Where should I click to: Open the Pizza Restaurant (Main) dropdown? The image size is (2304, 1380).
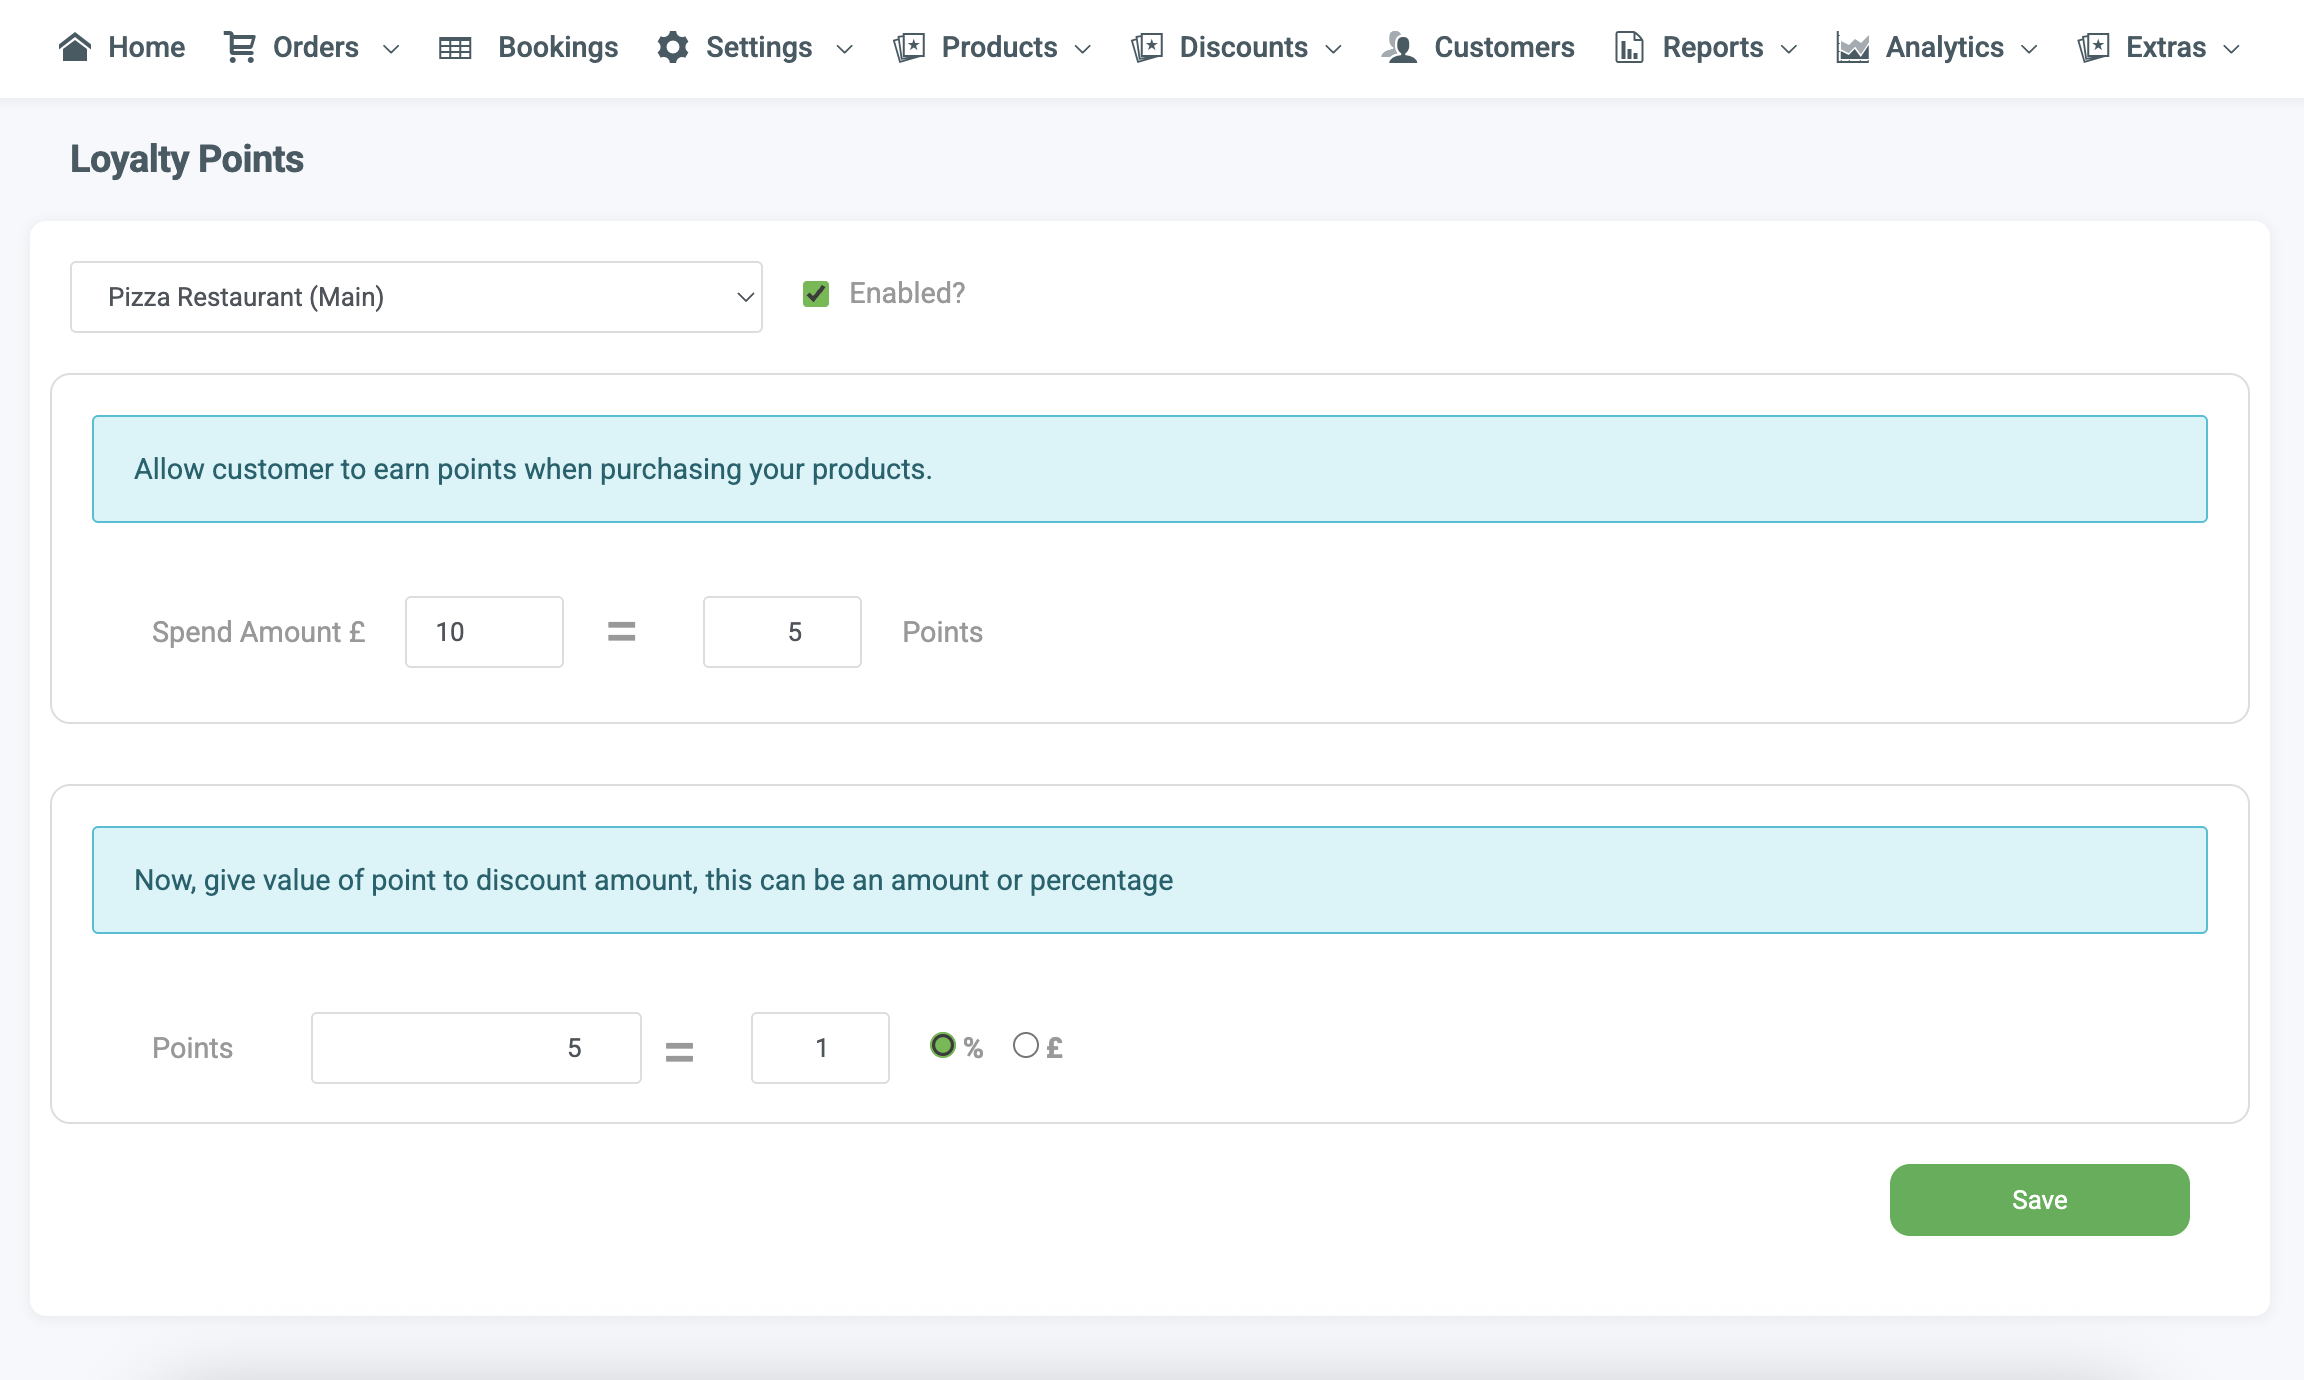click(416, 297)
